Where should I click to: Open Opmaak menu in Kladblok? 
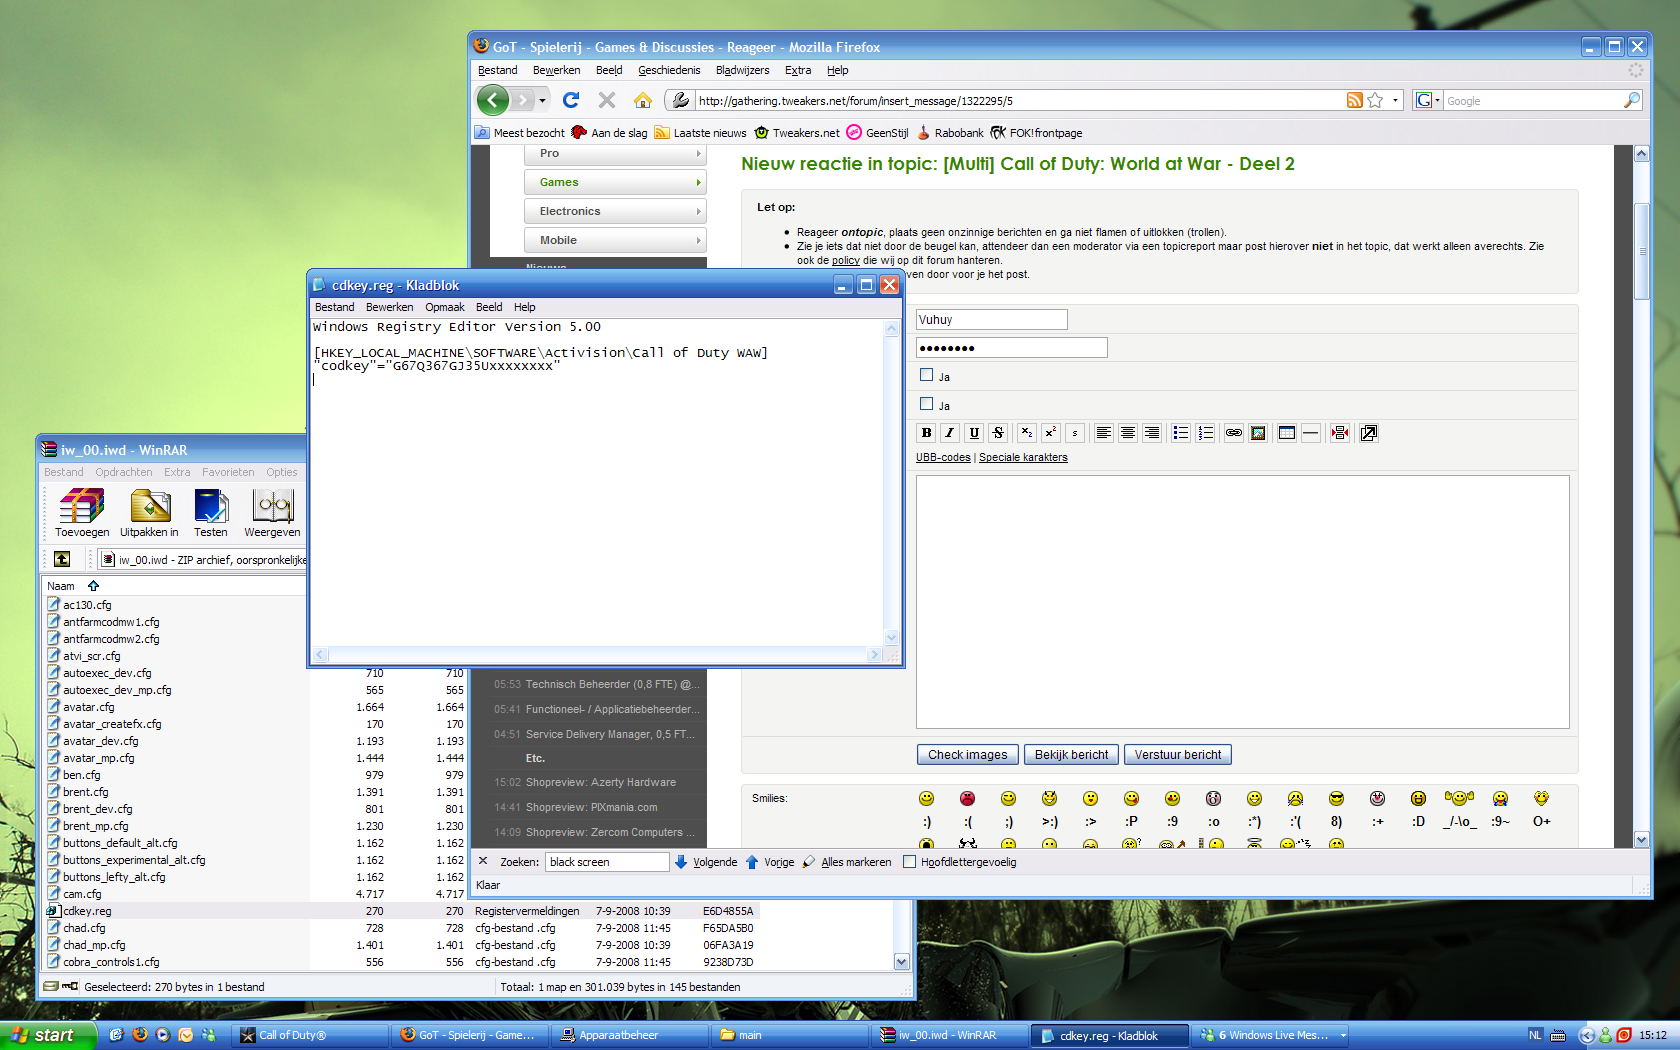click(444, 307)
